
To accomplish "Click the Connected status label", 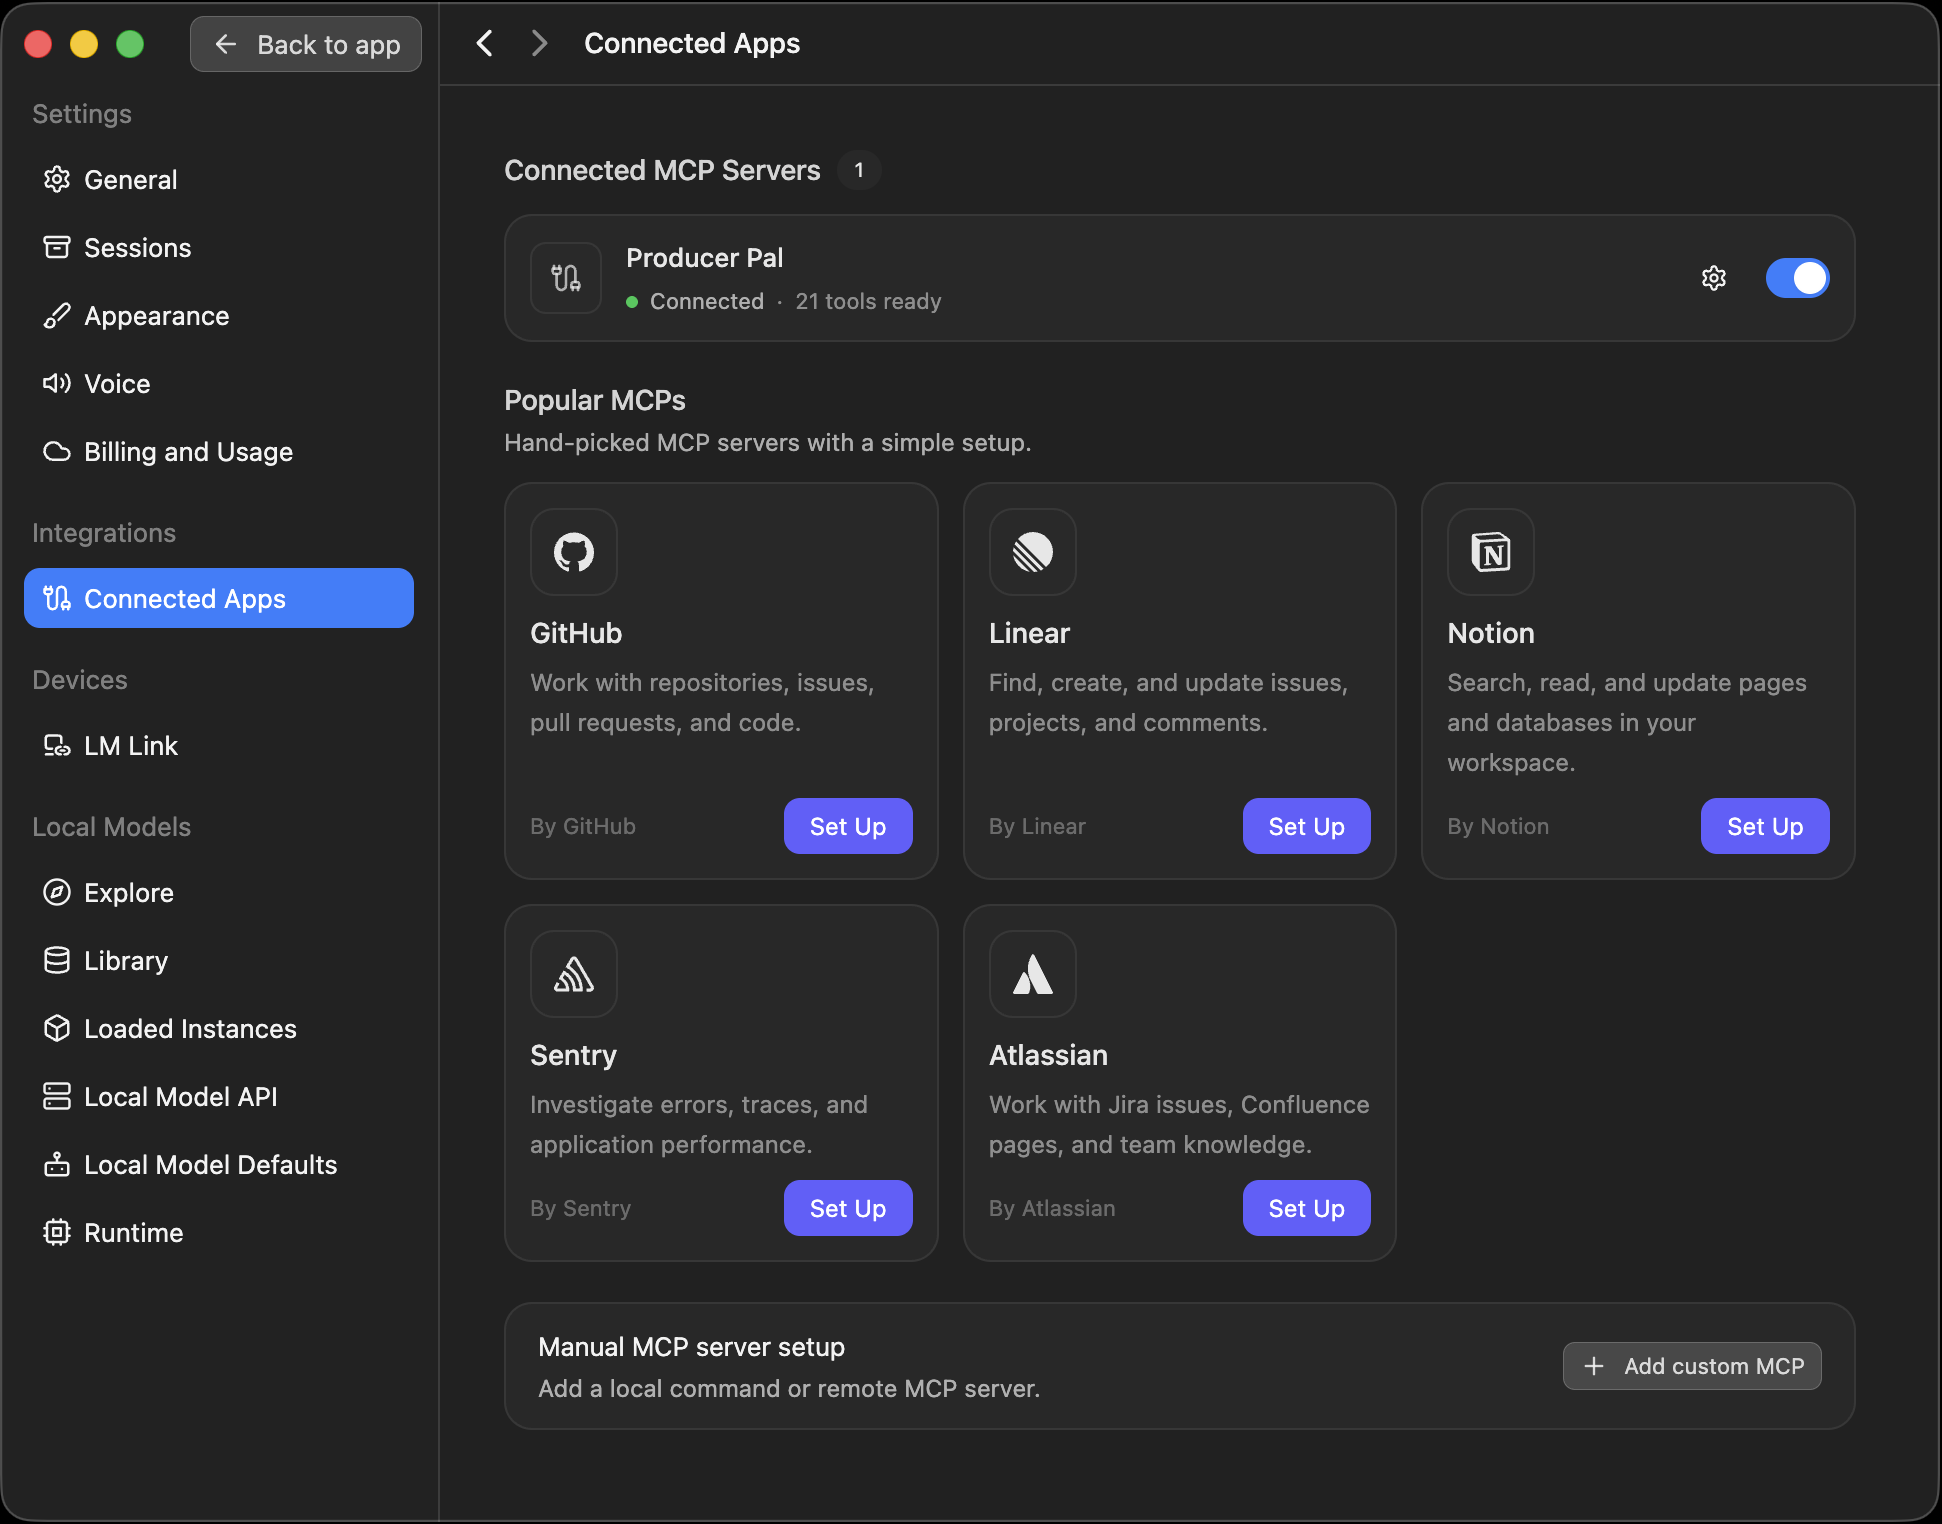I will pyautogui.click(x=707, y=301).
